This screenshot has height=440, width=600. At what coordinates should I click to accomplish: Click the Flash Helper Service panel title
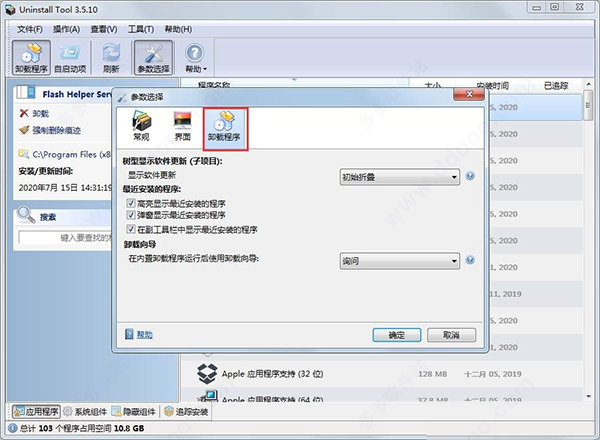pyautogui.click(x=77, y=94)
